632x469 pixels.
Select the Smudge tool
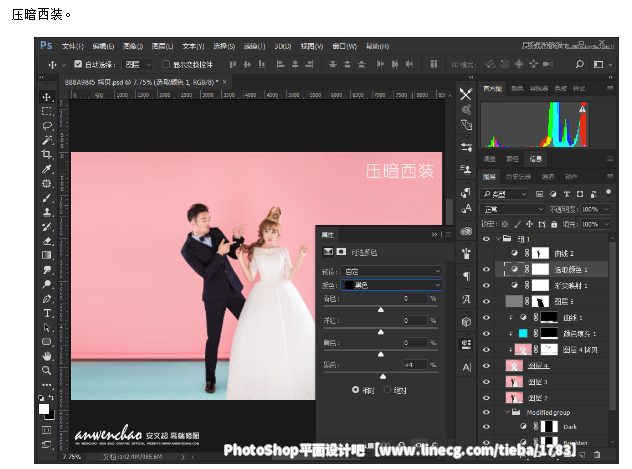pos(47,270)
